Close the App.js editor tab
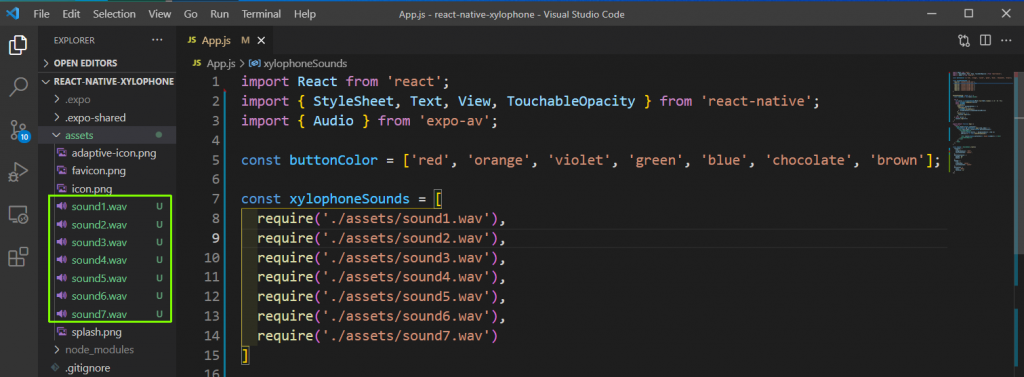This screenshot has height=377, width=1024. (x=261, y=41)
